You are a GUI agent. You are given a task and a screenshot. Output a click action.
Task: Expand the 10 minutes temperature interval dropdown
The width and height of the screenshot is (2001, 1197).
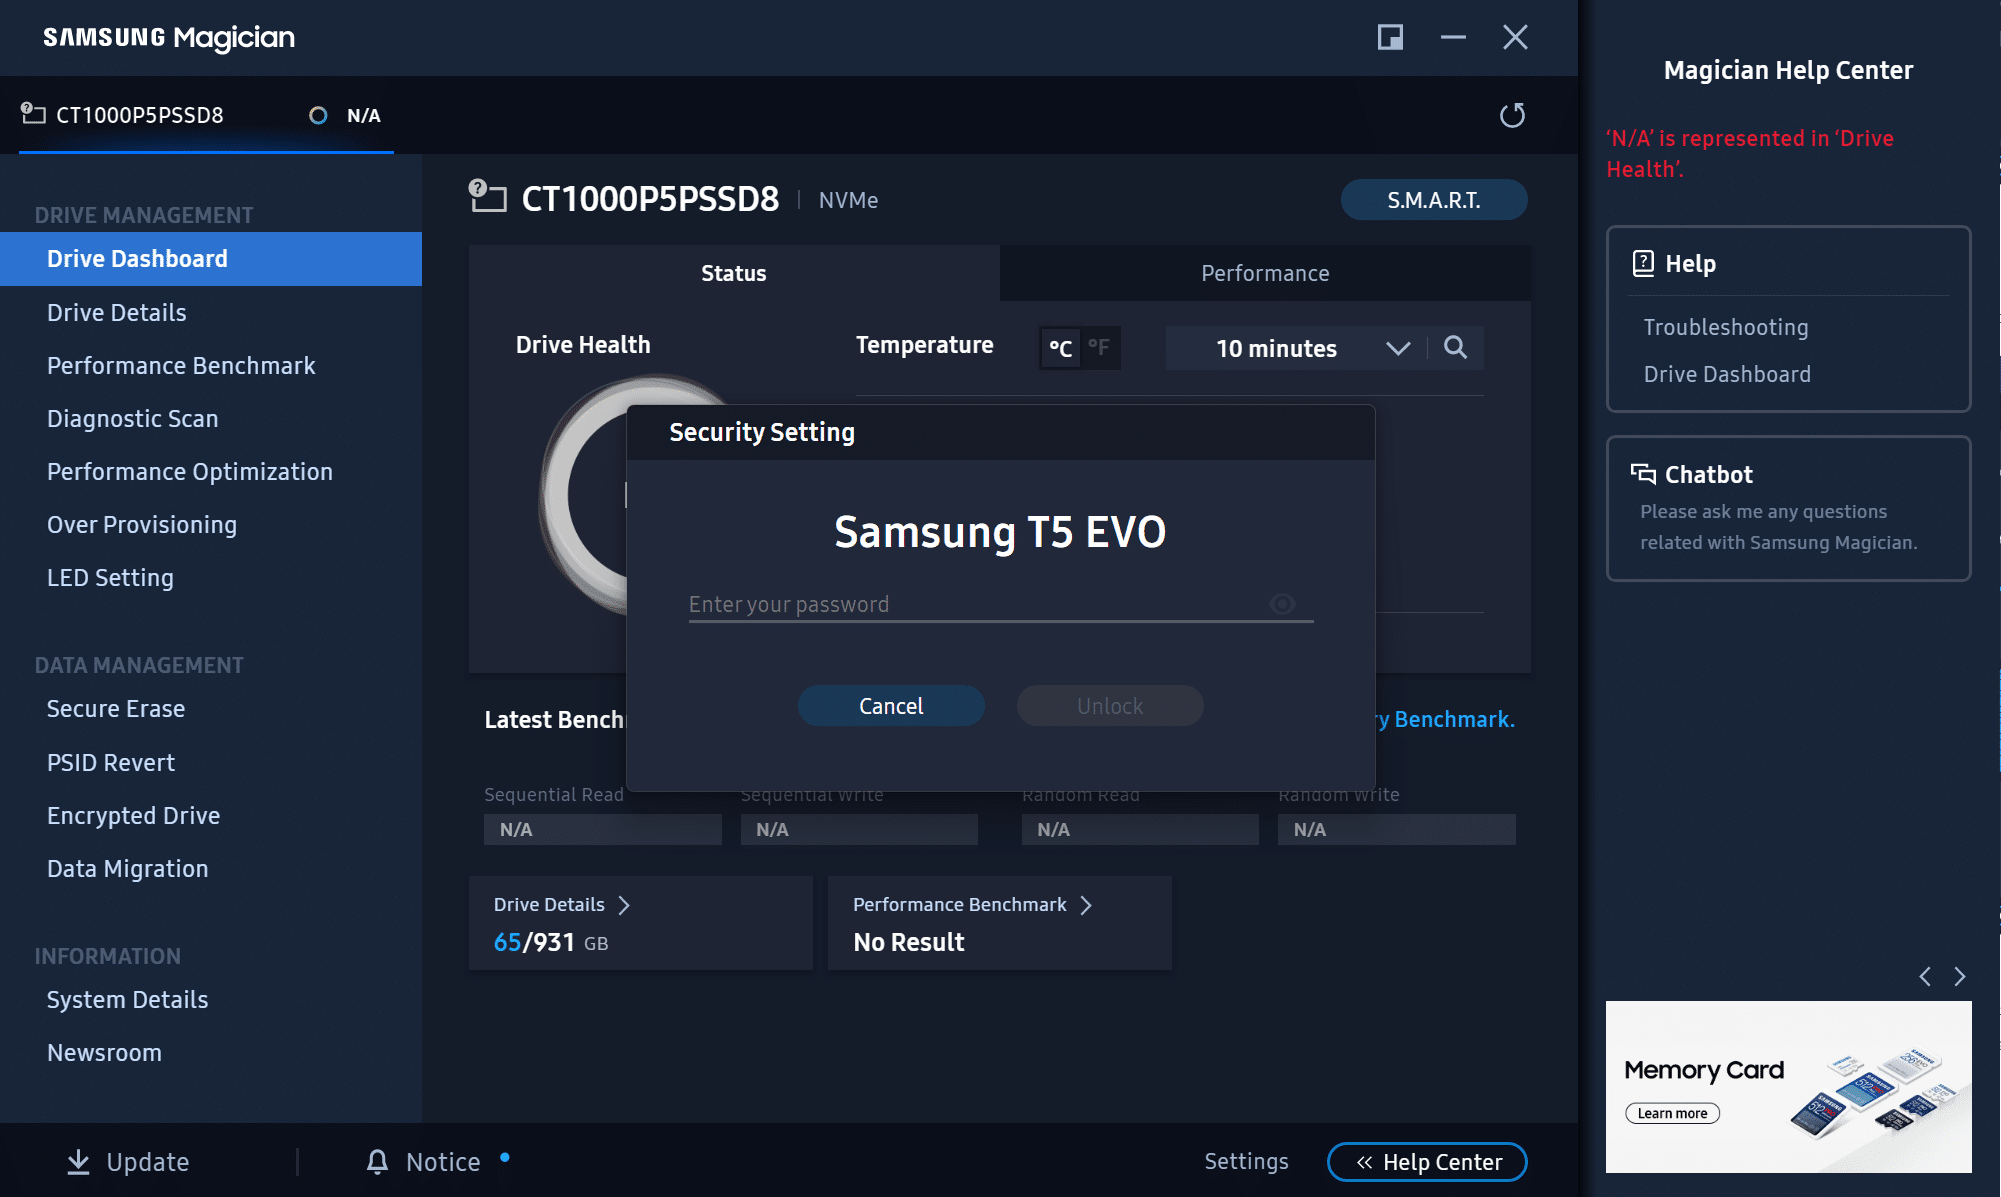click(x=1394, y=348)
